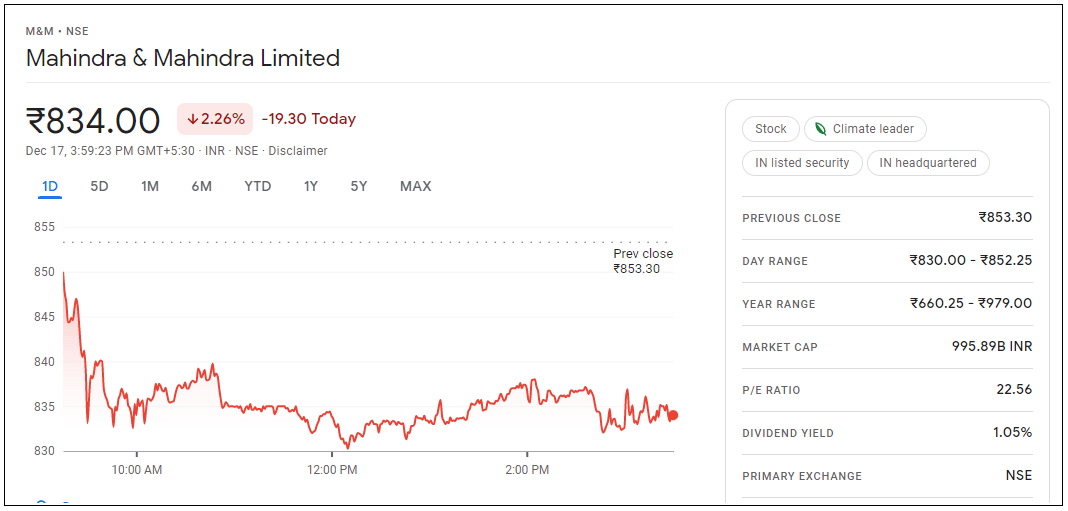The image size is (1068, 511).
Task: Click the ₹853.30 value in Previous Close row
Action: [x=1005, y=217]
